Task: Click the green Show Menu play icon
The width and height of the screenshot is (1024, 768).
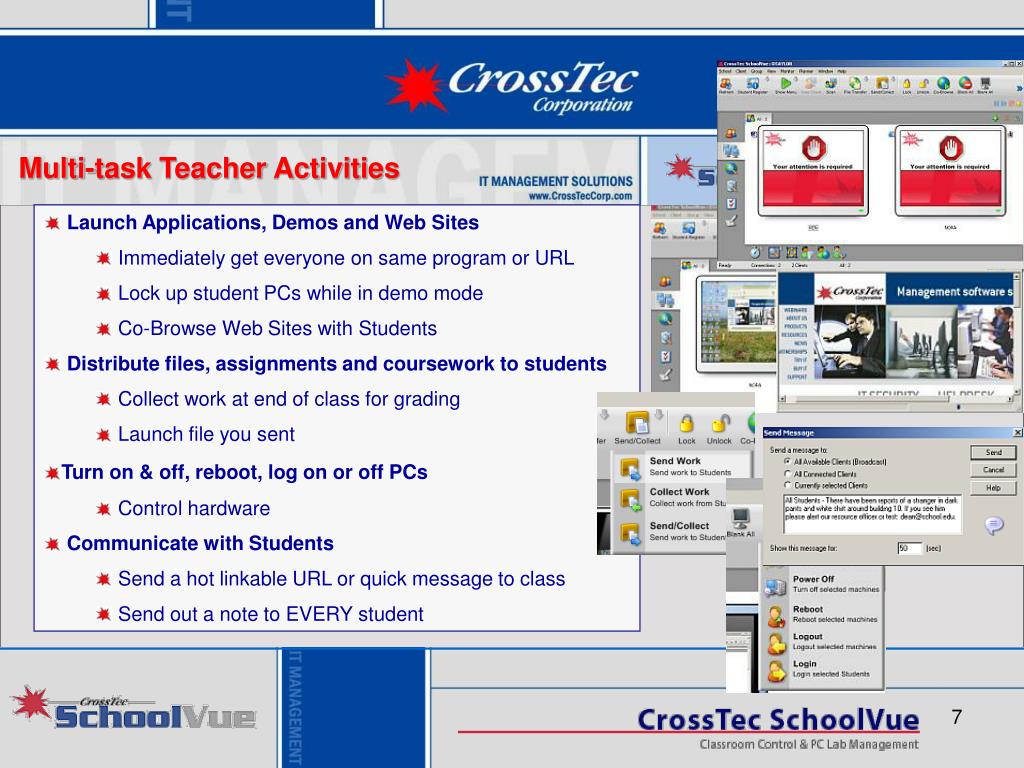Action: tap(786, 83)
